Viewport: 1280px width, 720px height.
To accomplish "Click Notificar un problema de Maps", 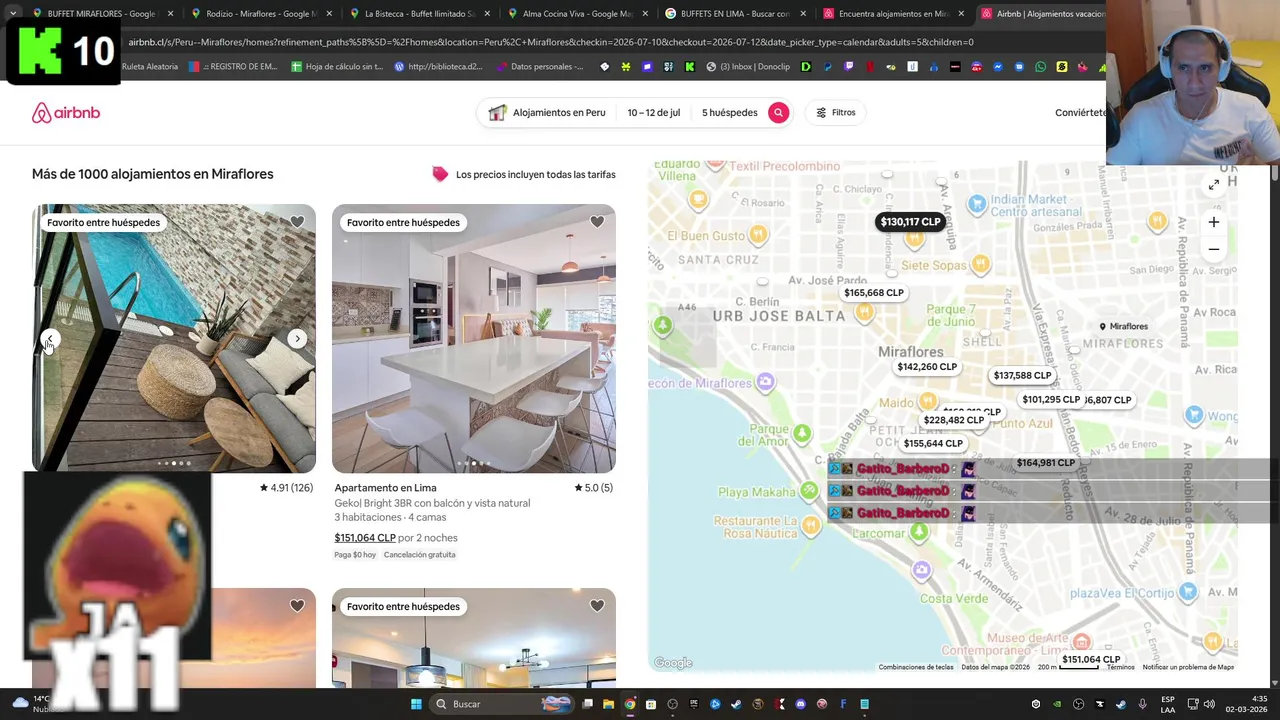I will tap(1188, 667).
